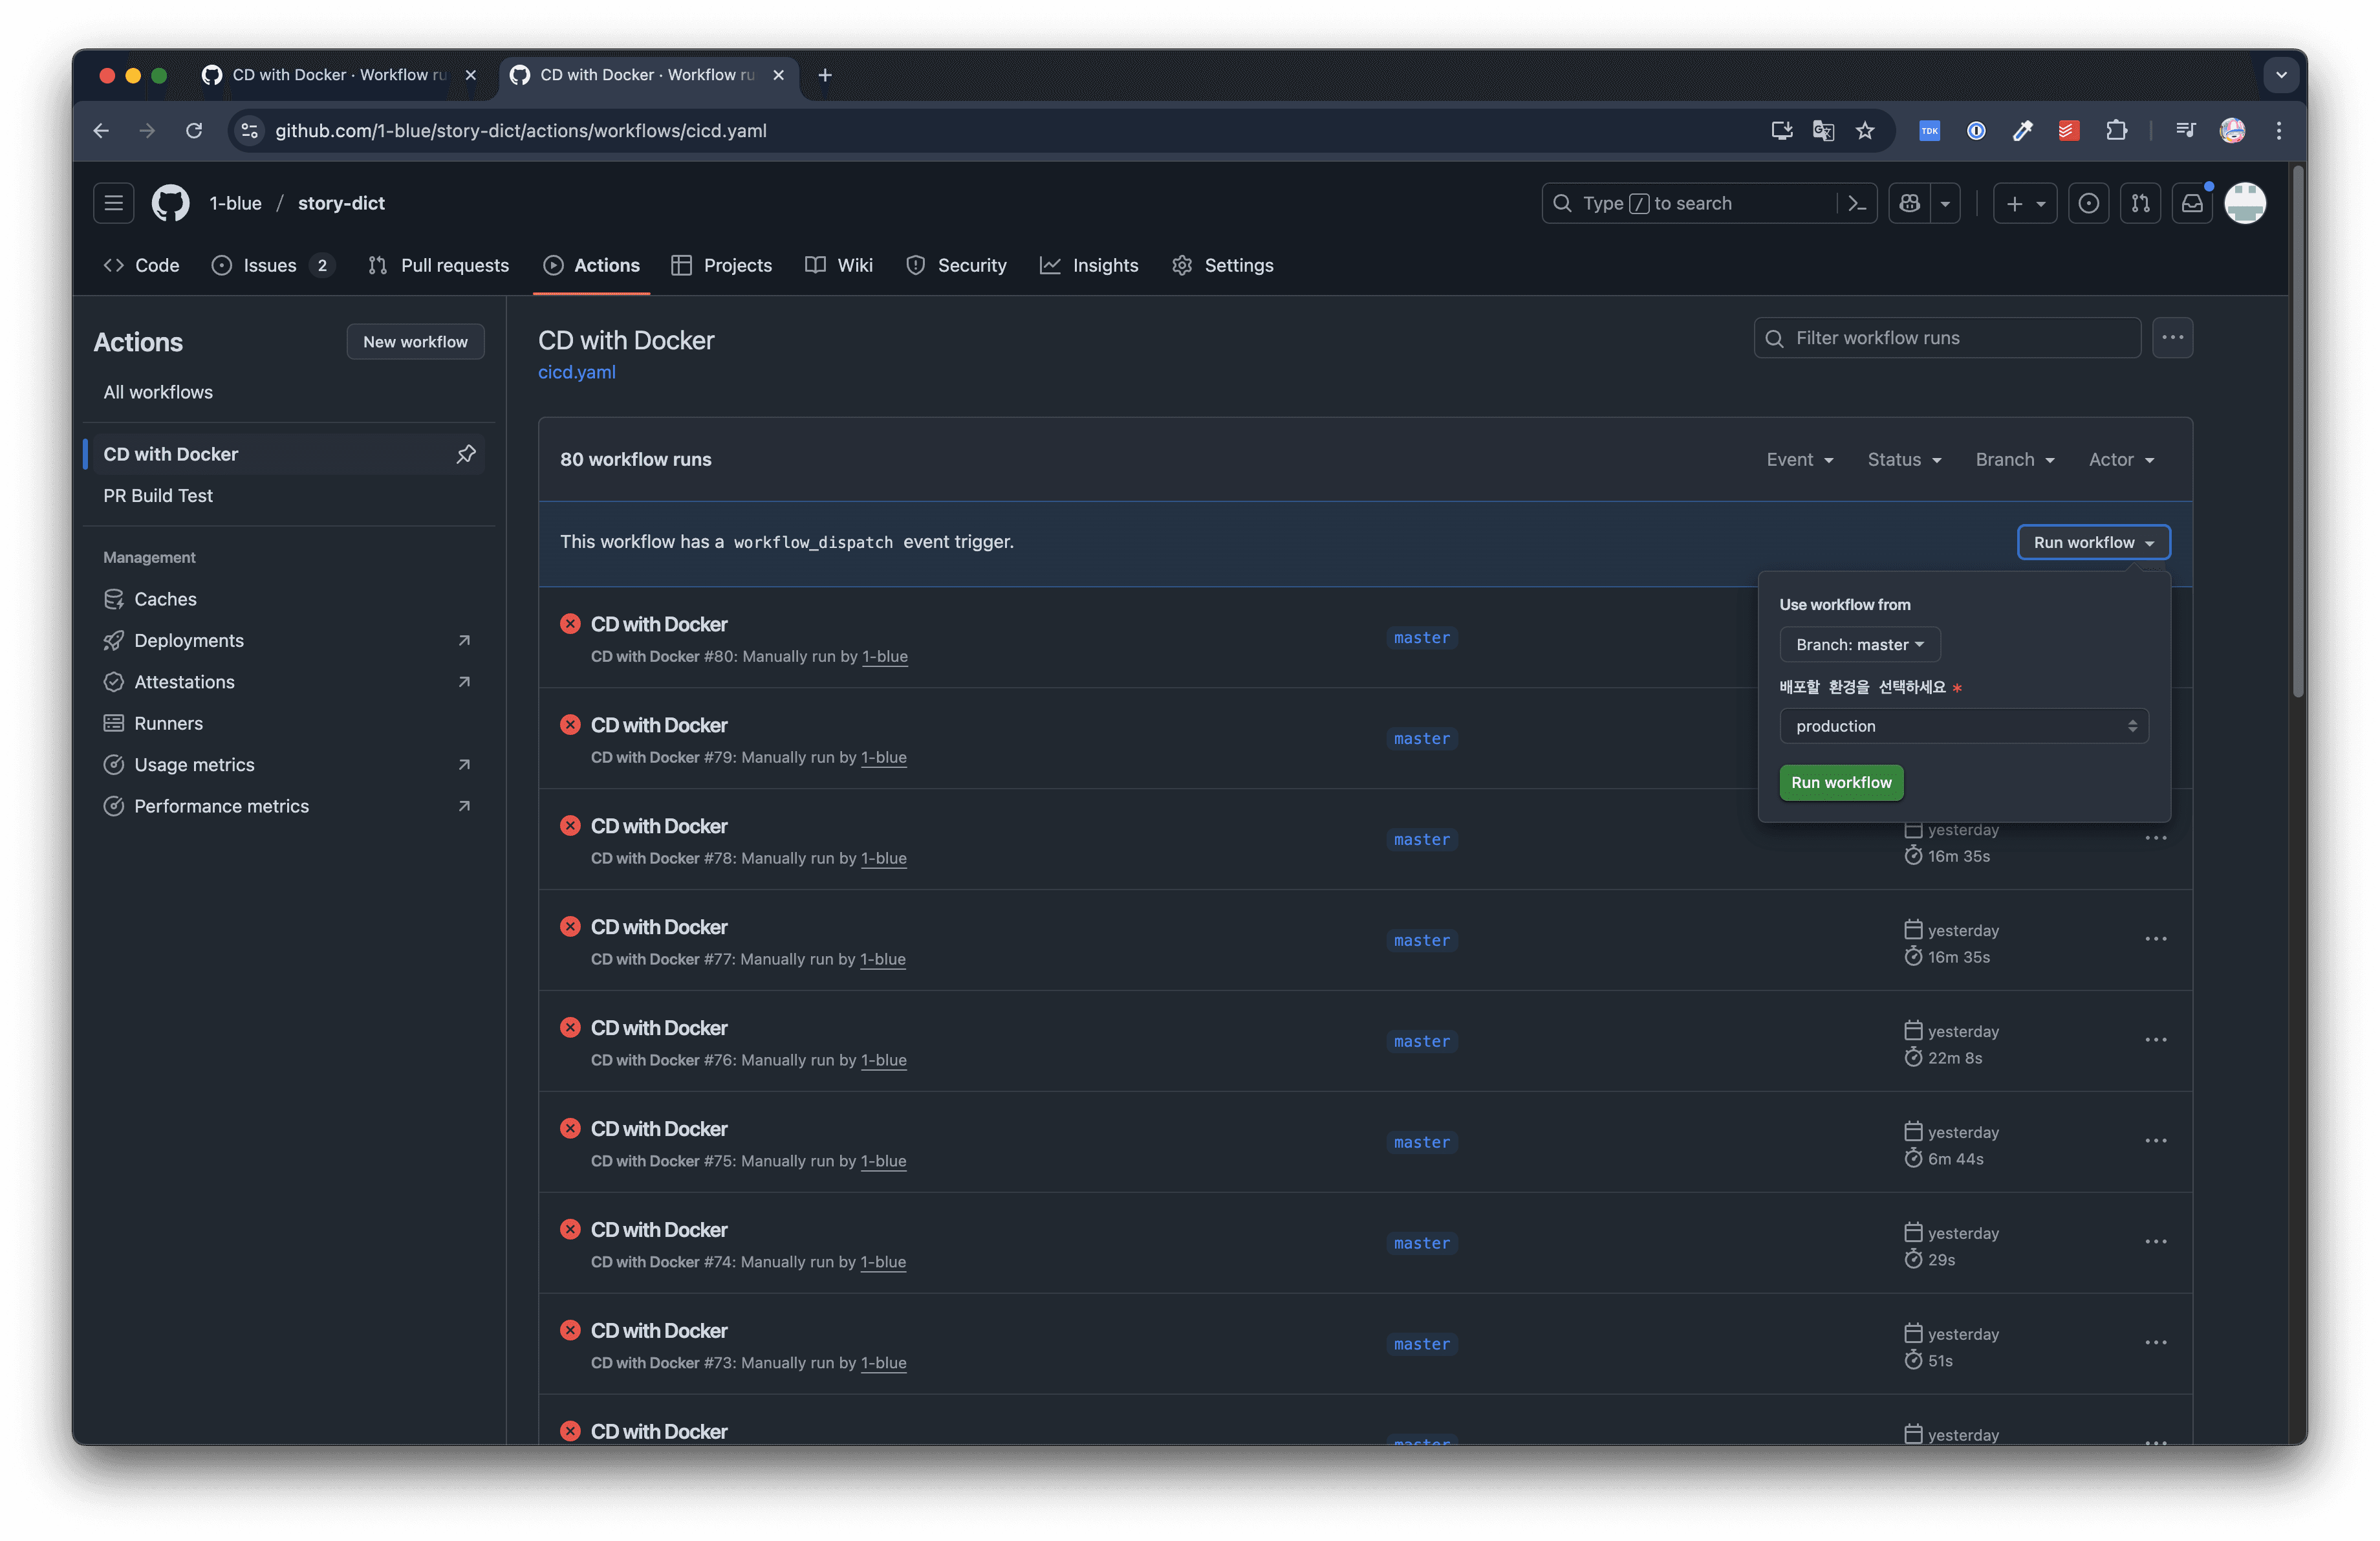This screenshot has width=2380, height=1541.
Task: Click the green Run workflow button
Action: point(1841,783)
